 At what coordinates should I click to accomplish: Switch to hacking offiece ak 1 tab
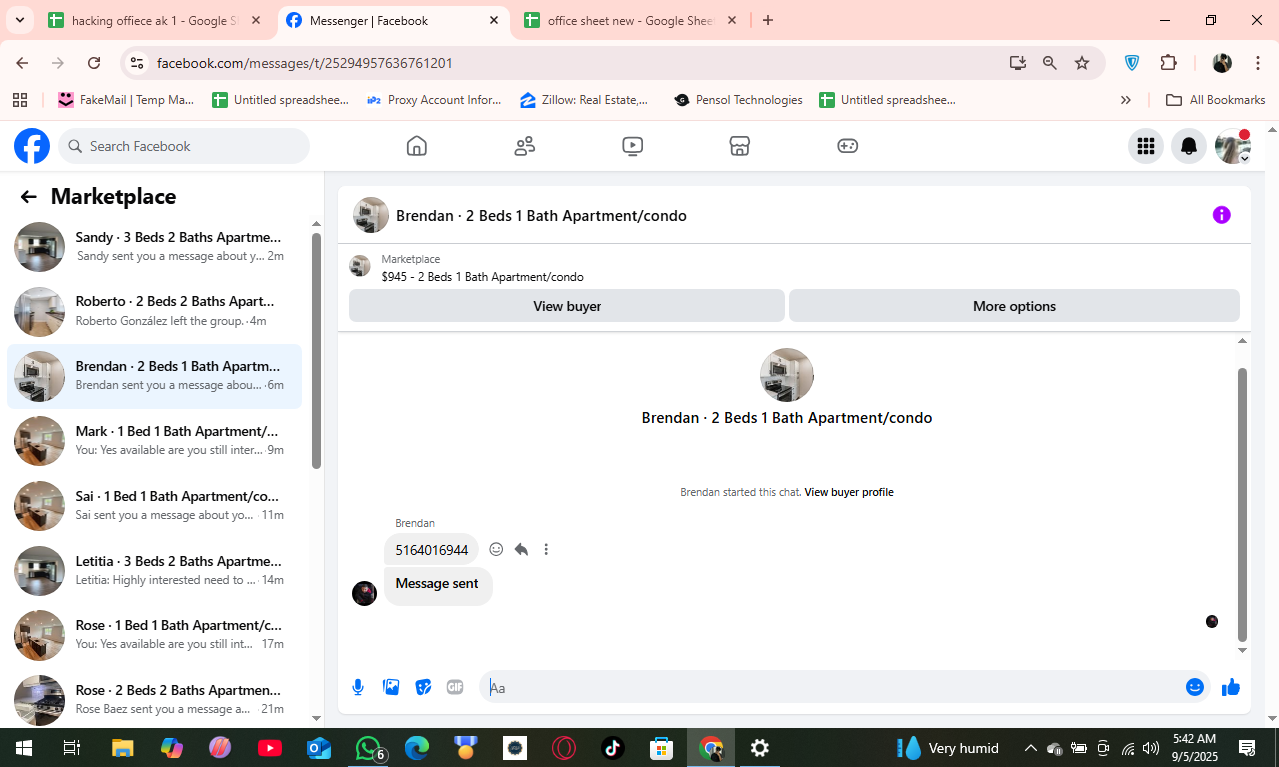click(x=153, y=20)
